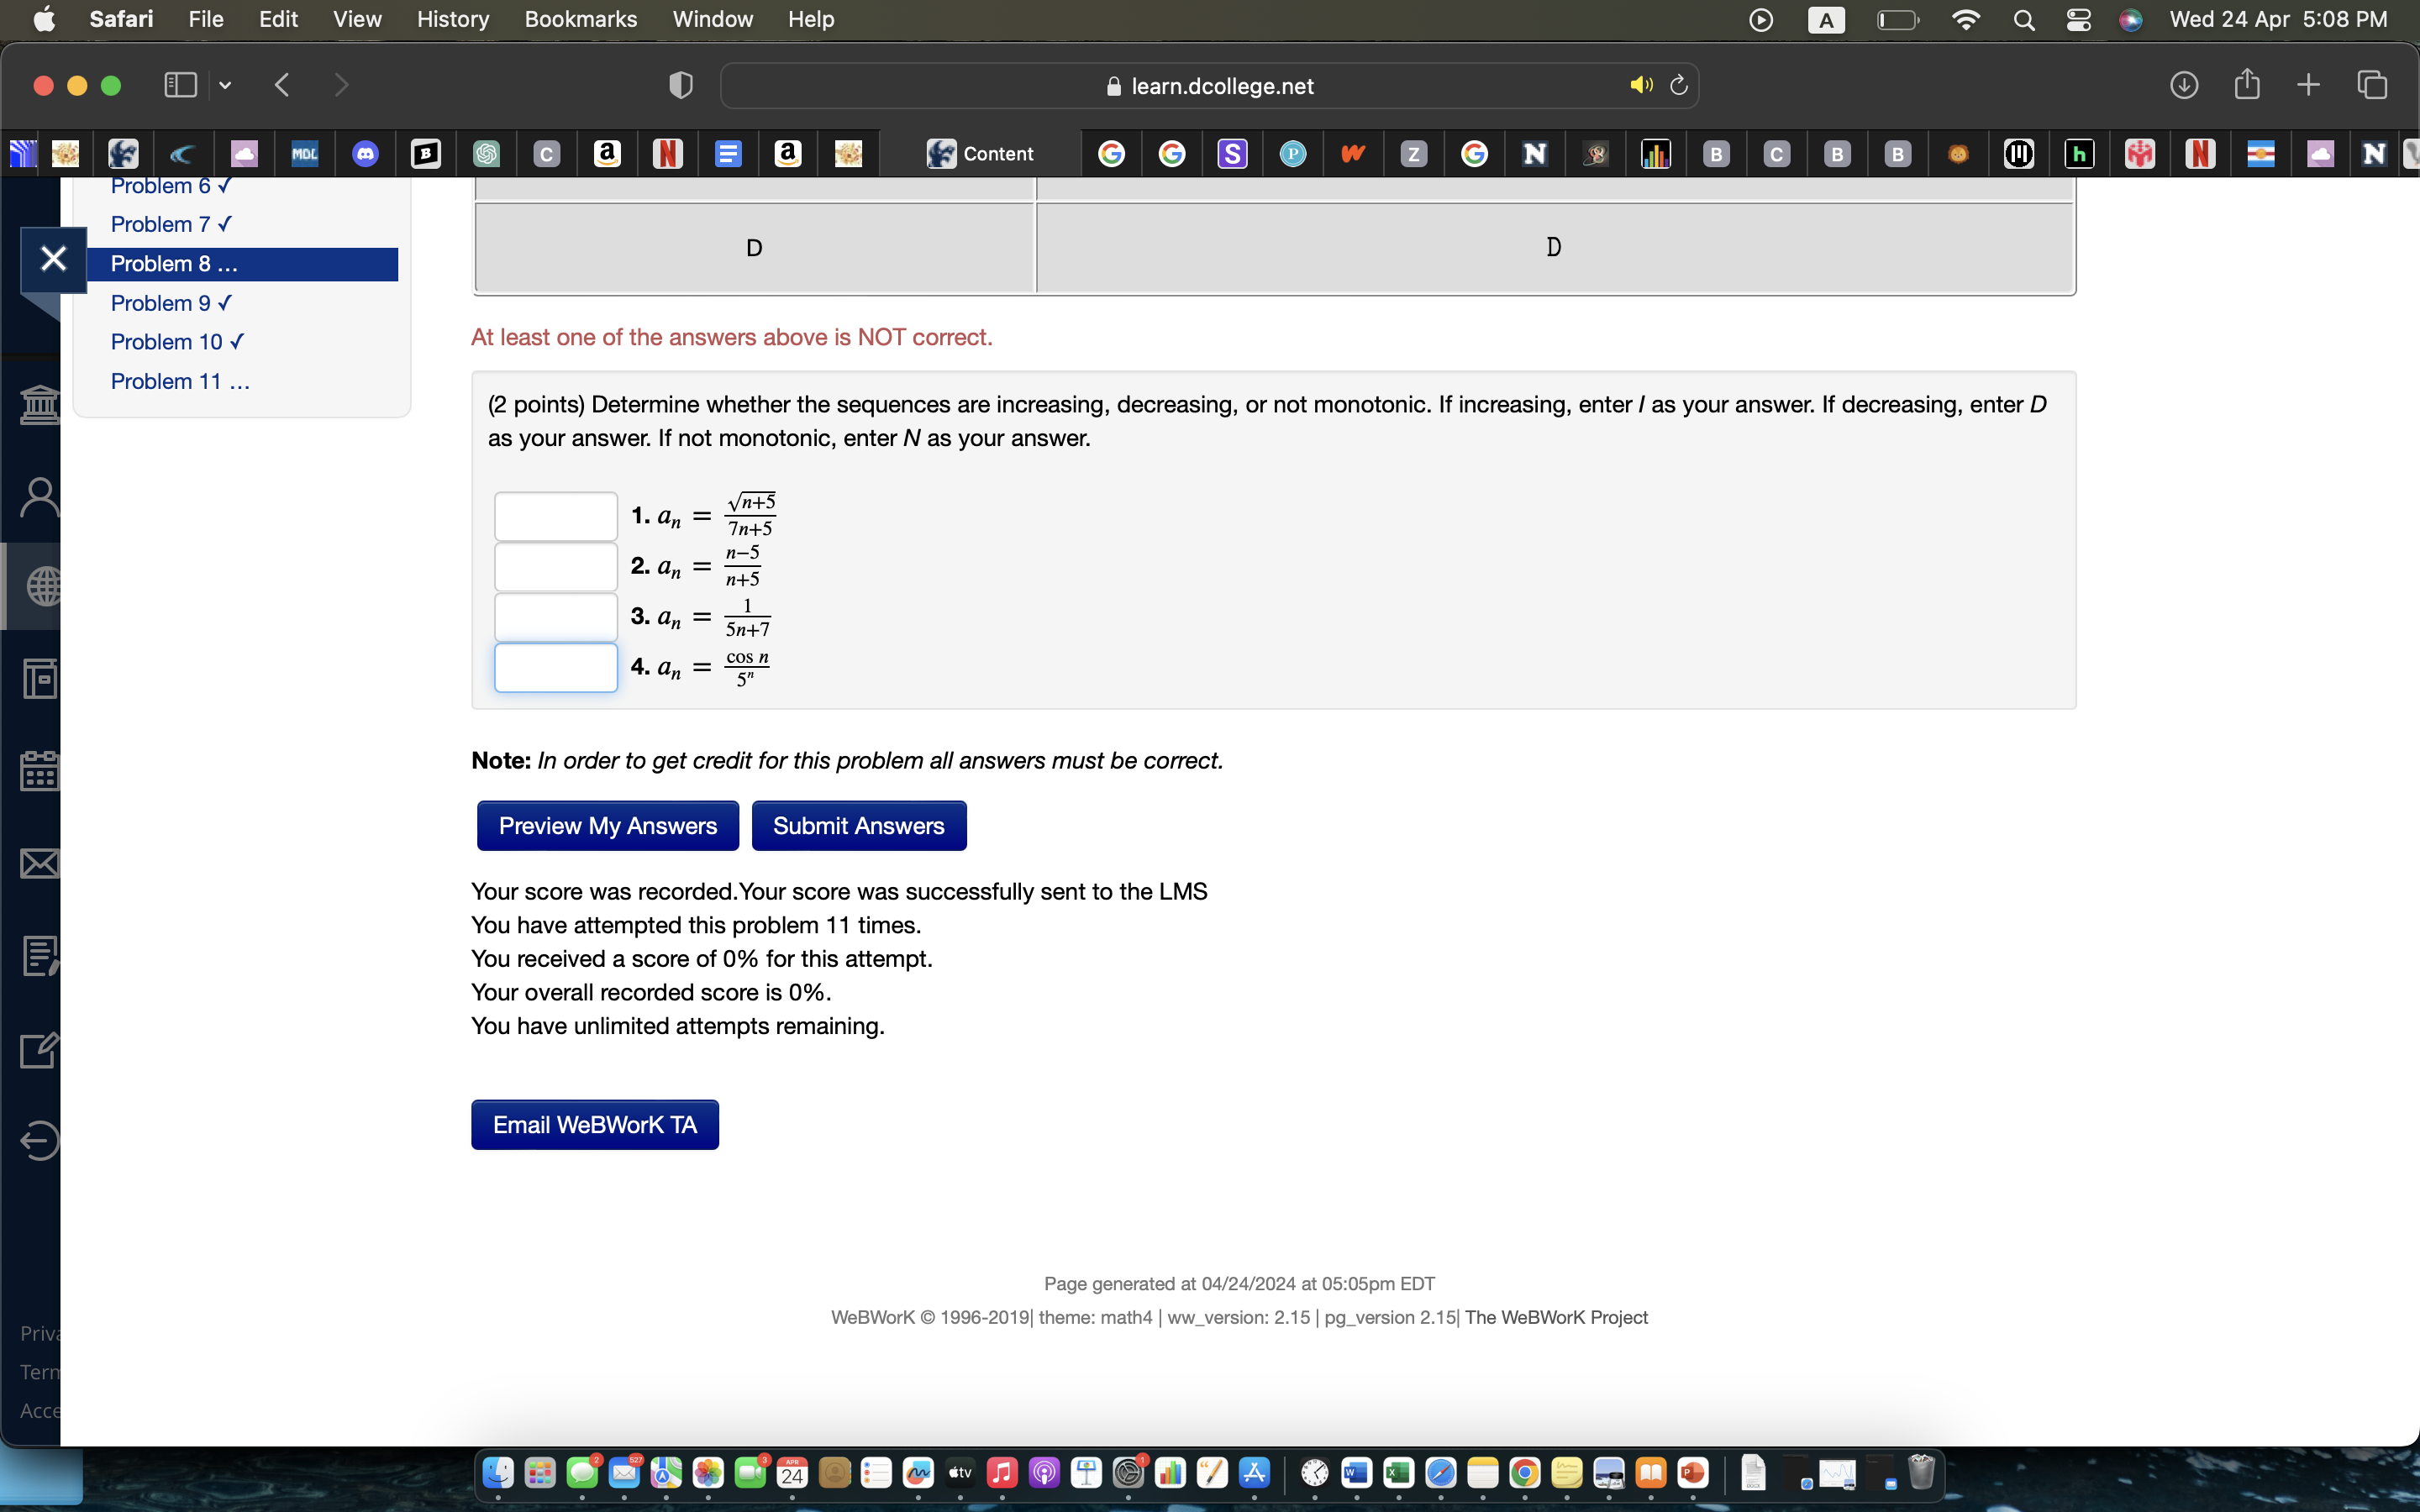
Task: Expand Problem 11 in the problems list
Action: tap(180, 381)
